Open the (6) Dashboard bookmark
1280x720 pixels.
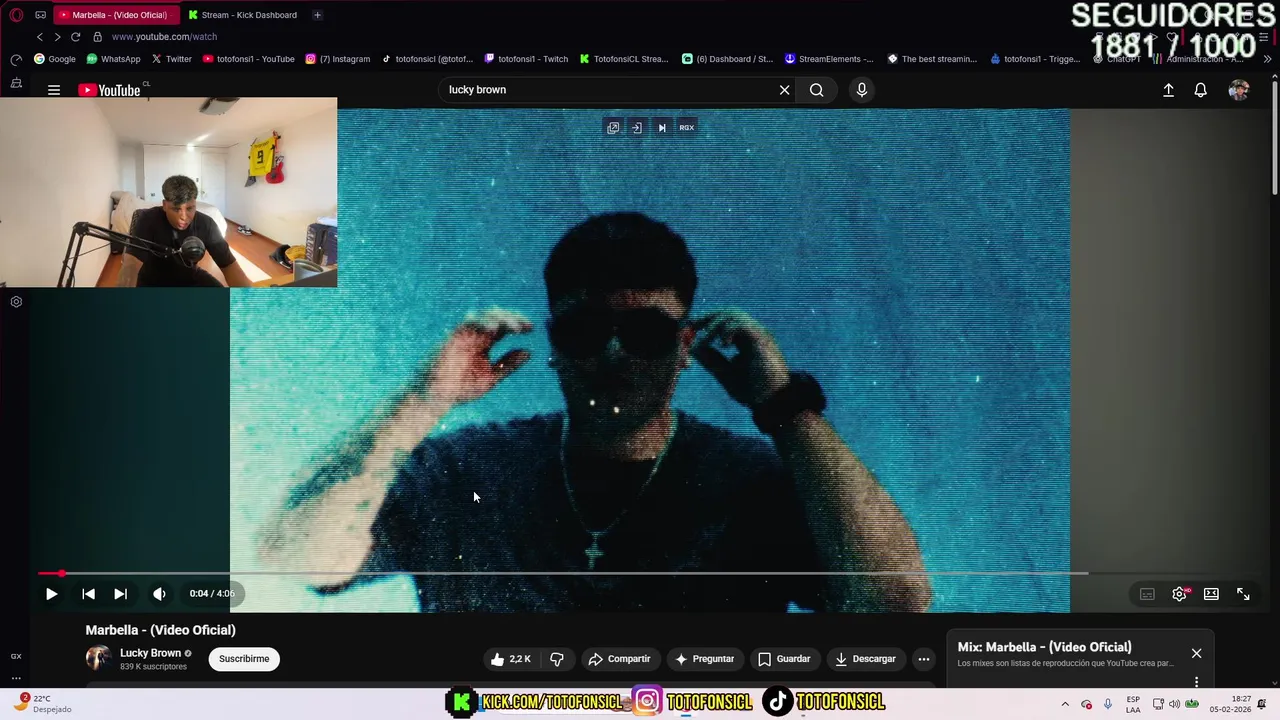click(x=727, y=59)
